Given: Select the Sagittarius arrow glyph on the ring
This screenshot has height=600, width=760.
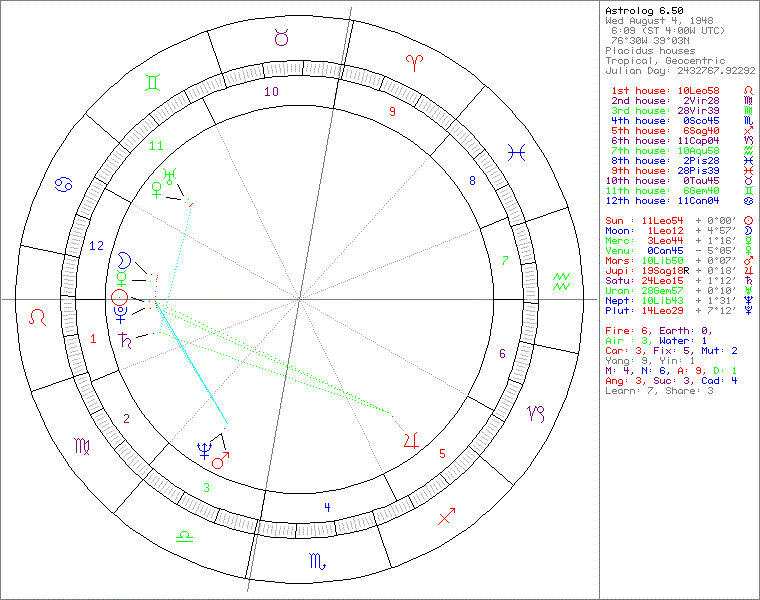Looking at the screenshot, I should [x=446, y=517].
